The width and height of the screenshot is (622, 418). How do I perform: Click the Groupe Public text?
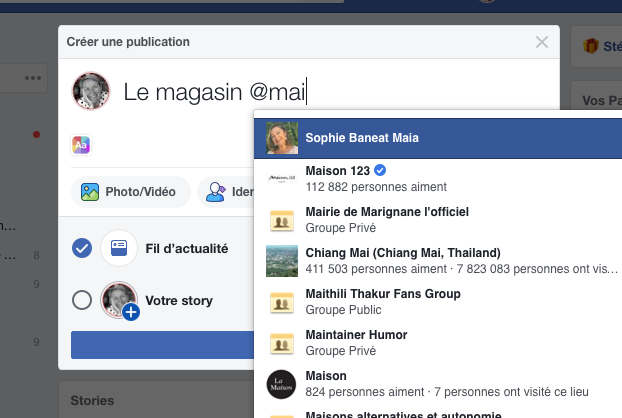click(344, 310)
